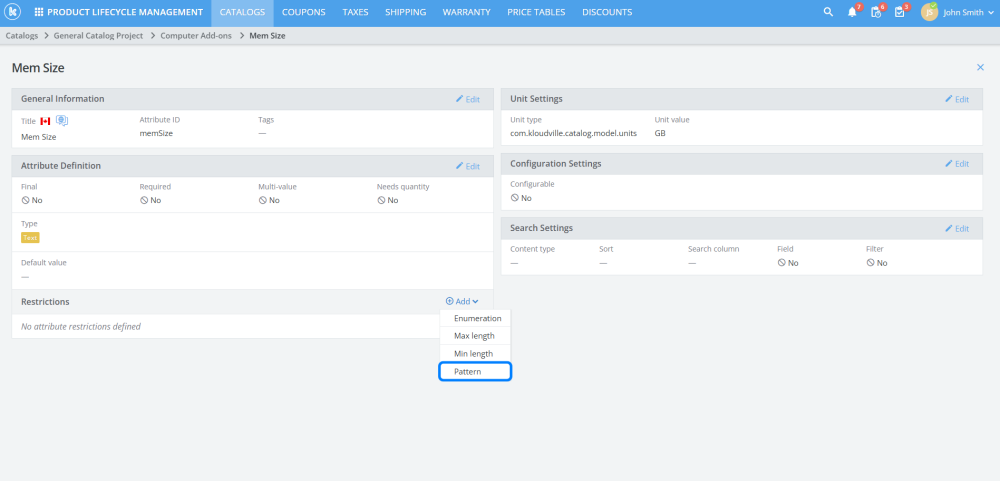1000x481 pixels.
Task: Click the Field No value
Action: coord(788,263)
